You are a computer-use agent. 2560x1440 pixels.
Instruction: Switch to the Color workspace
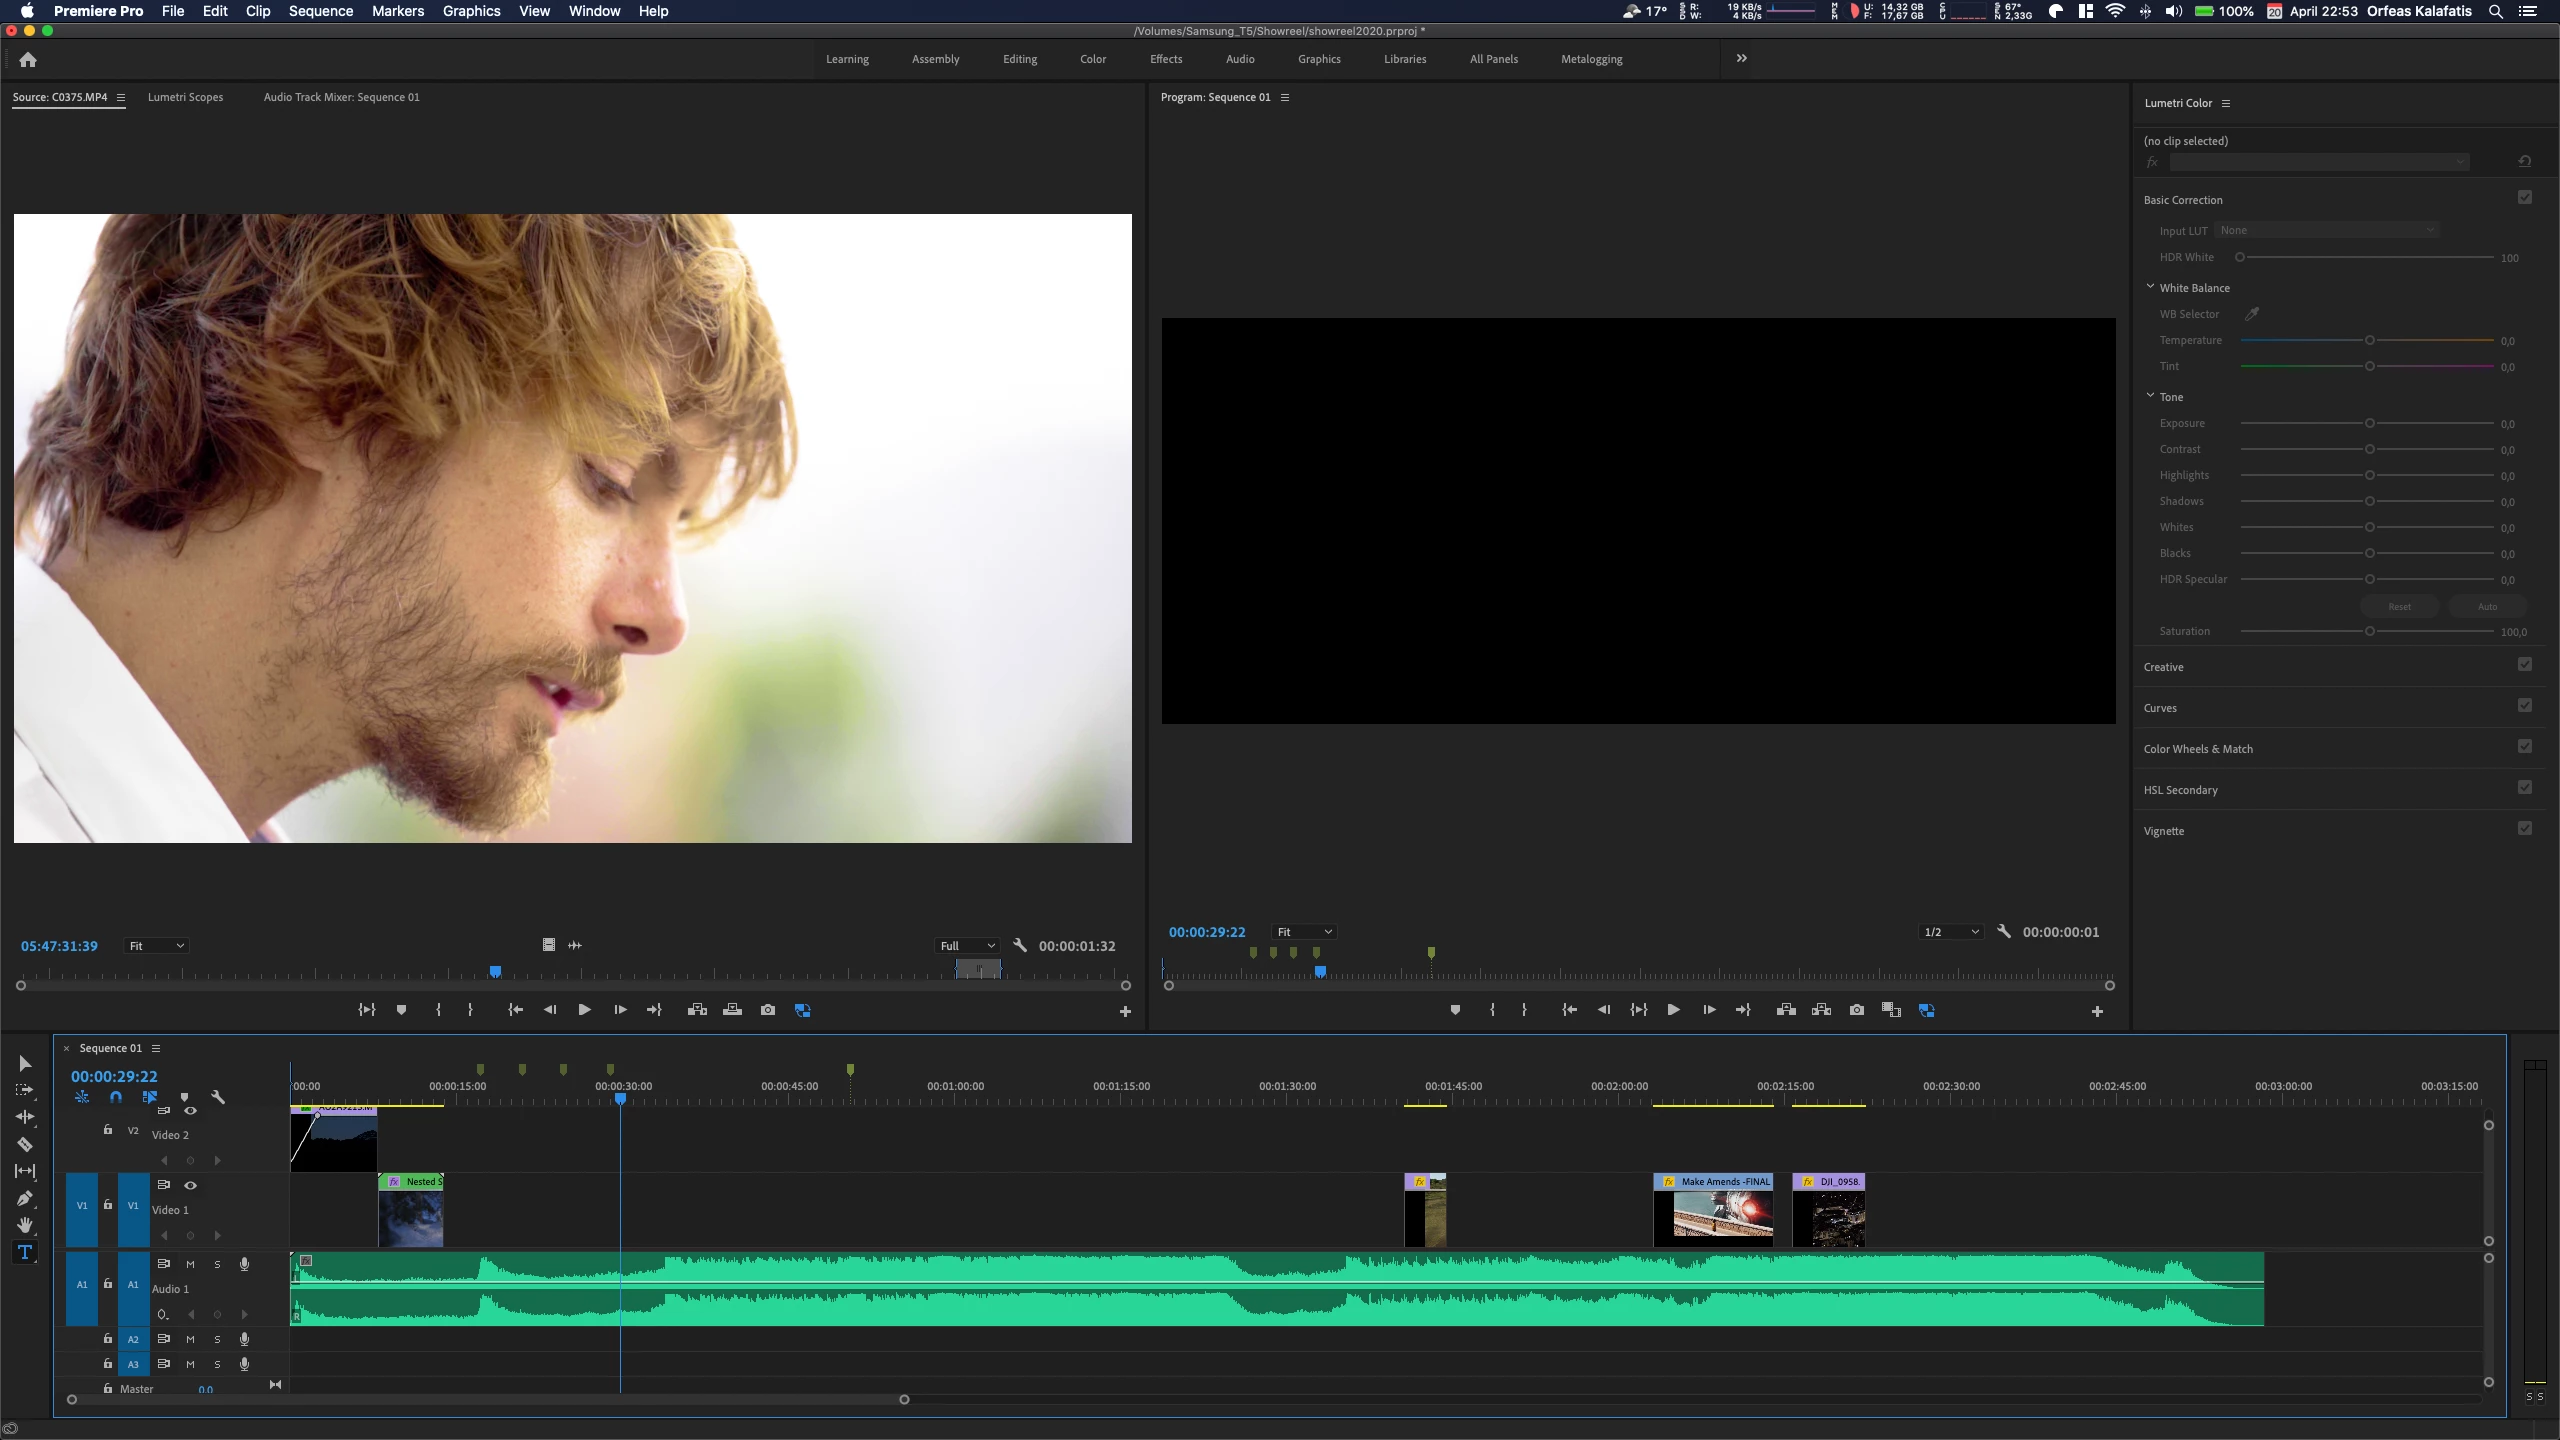coord(1092,59)
